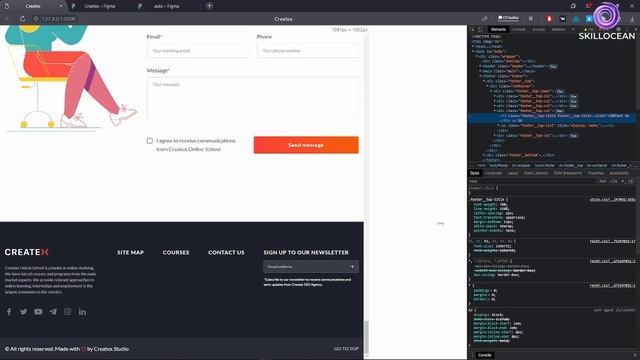Open the DOM Breakpoints tab
640x360 pixels.
point(568,173)
